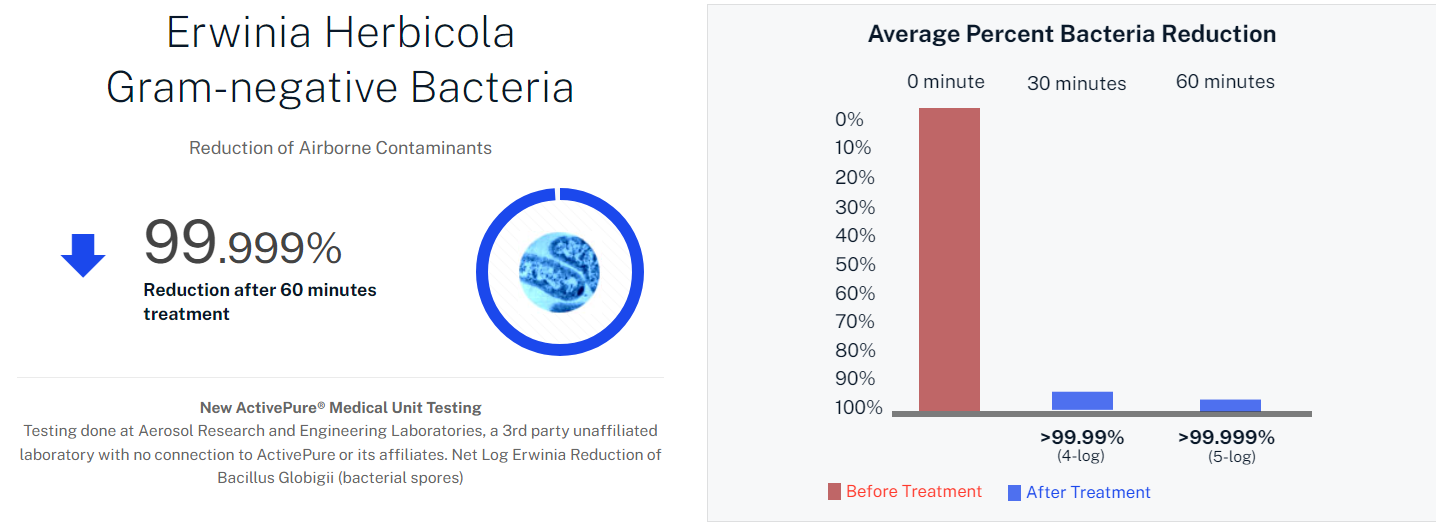The height and width of the screenshot is (523, 1436).
Task: Click the Before Treatment legend label
Action: click(913, 491)
